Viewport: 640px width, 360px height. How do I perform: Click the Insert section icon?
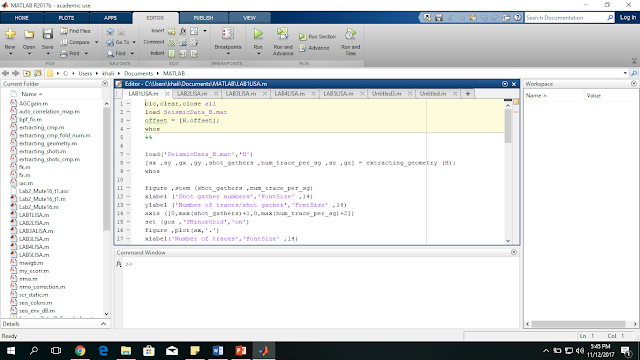click(171, 31)
